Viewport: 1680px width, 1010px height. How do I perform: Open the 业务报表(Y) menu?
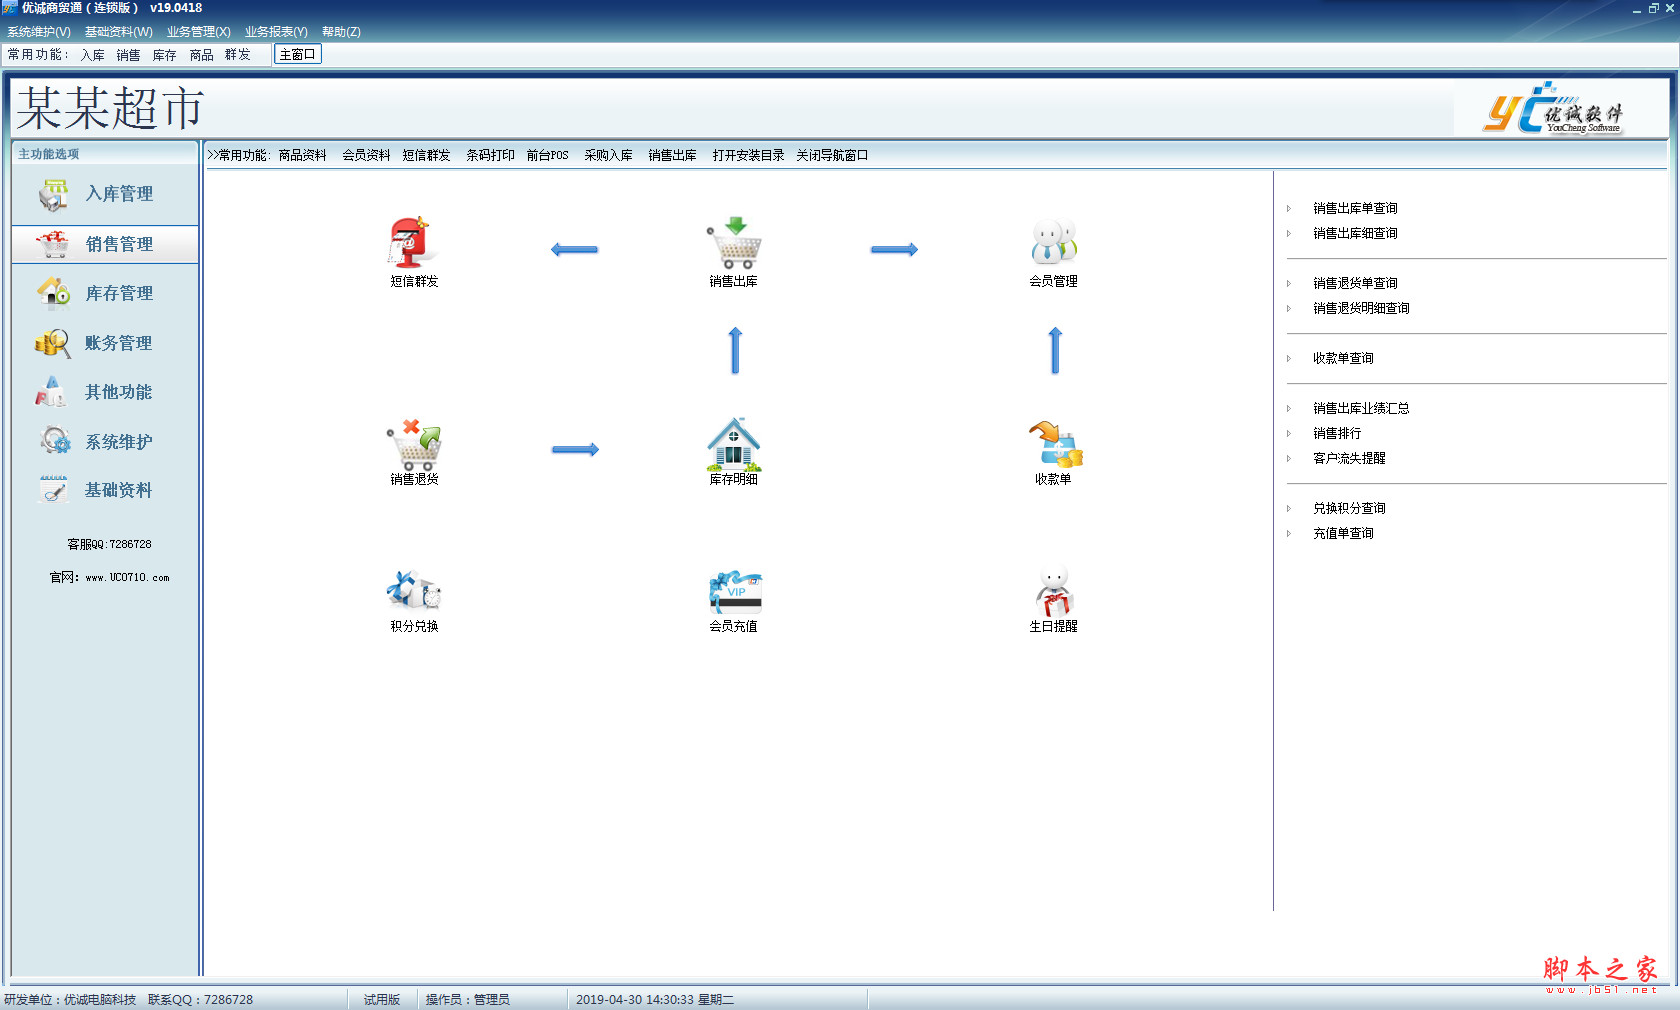click(276, 32)
